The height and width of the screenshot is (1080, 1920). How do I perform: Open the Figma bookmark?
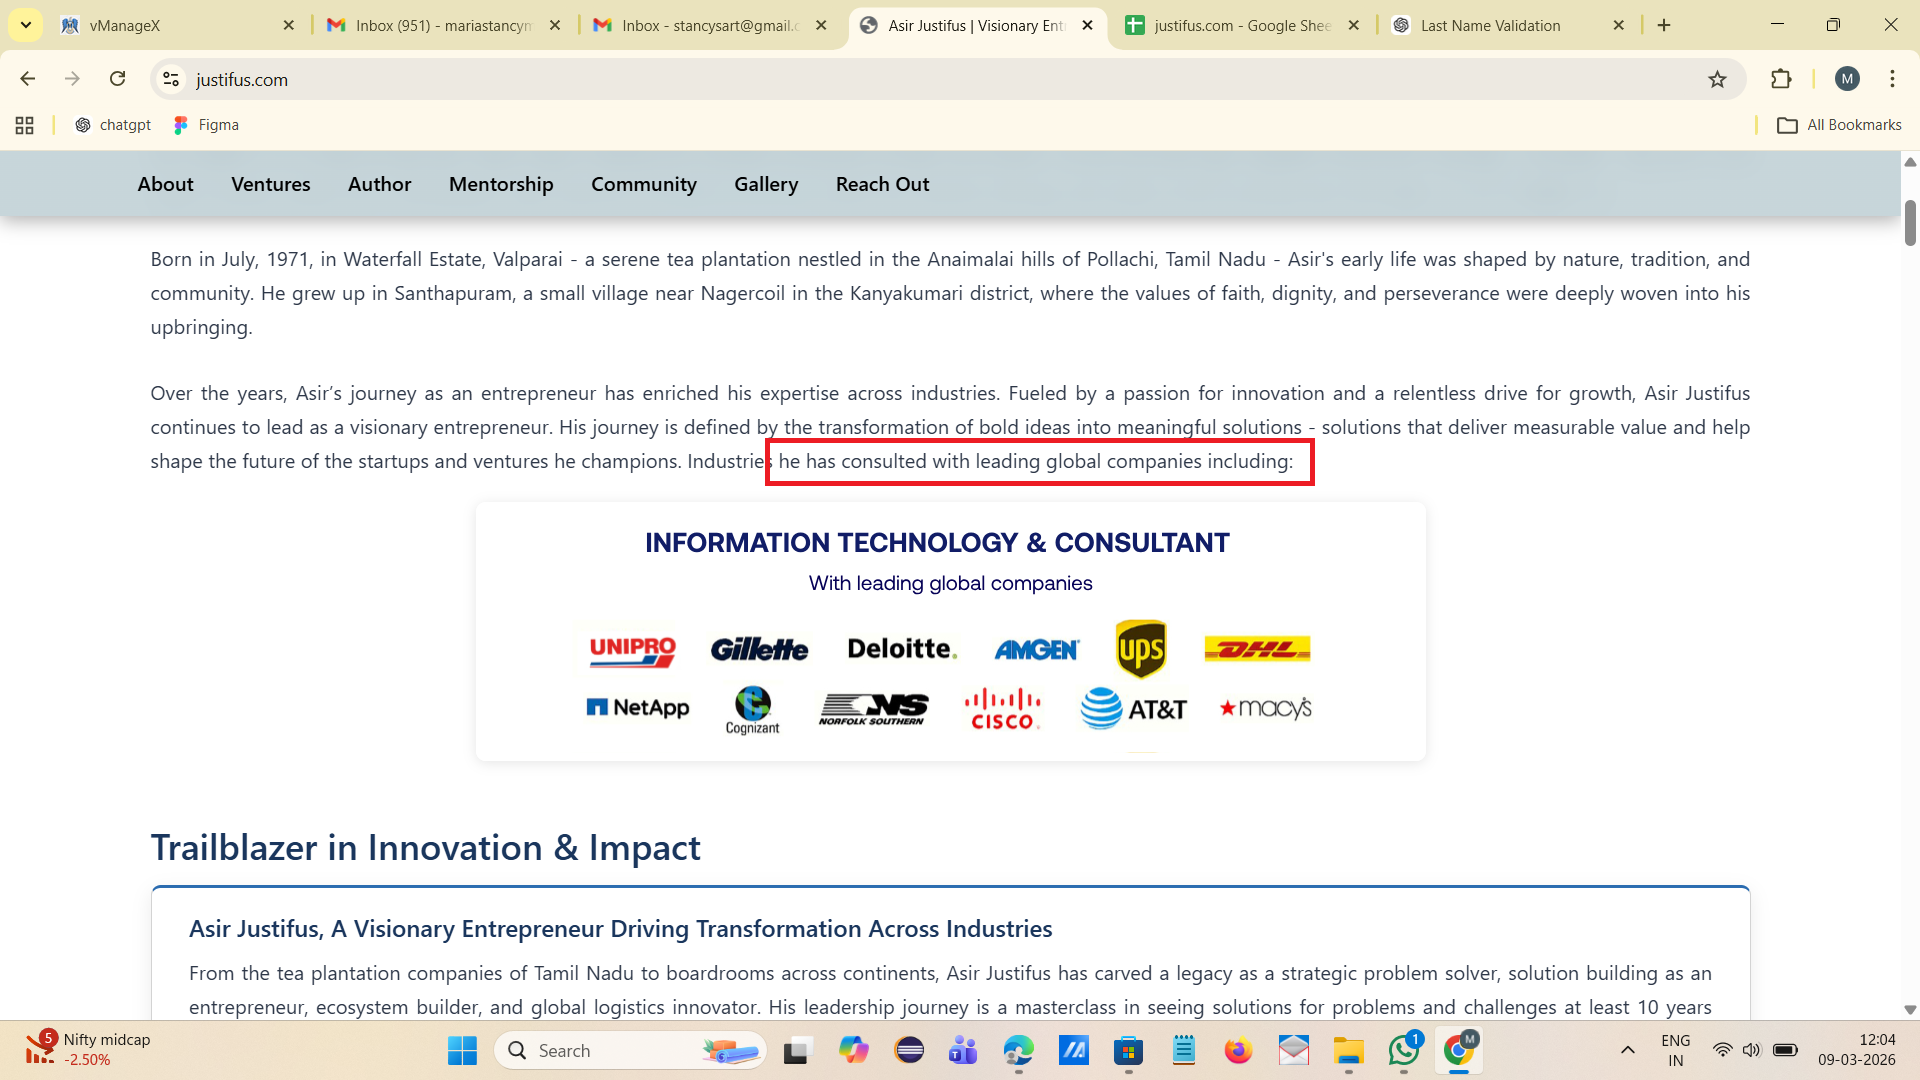pyautogui.click(x=206, y=125)
